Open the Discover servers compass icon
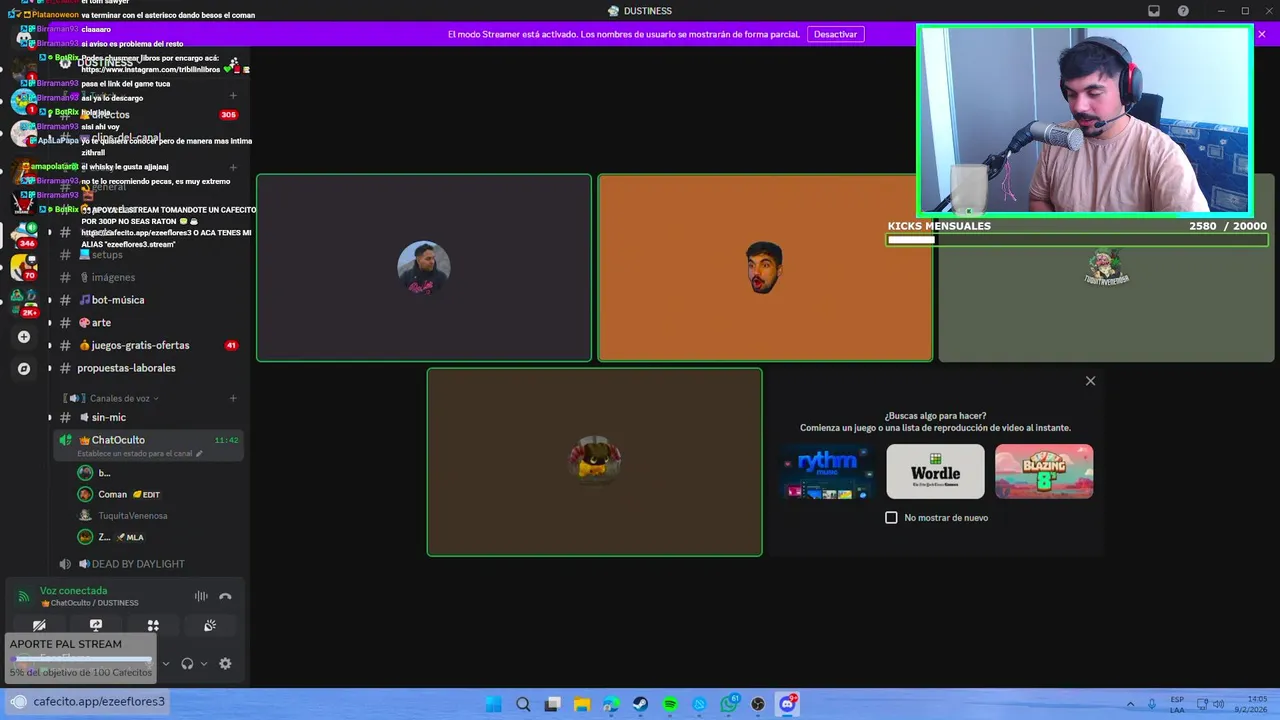The width and height of the screenshot is (1280, 720). click(x=24, y=368)
